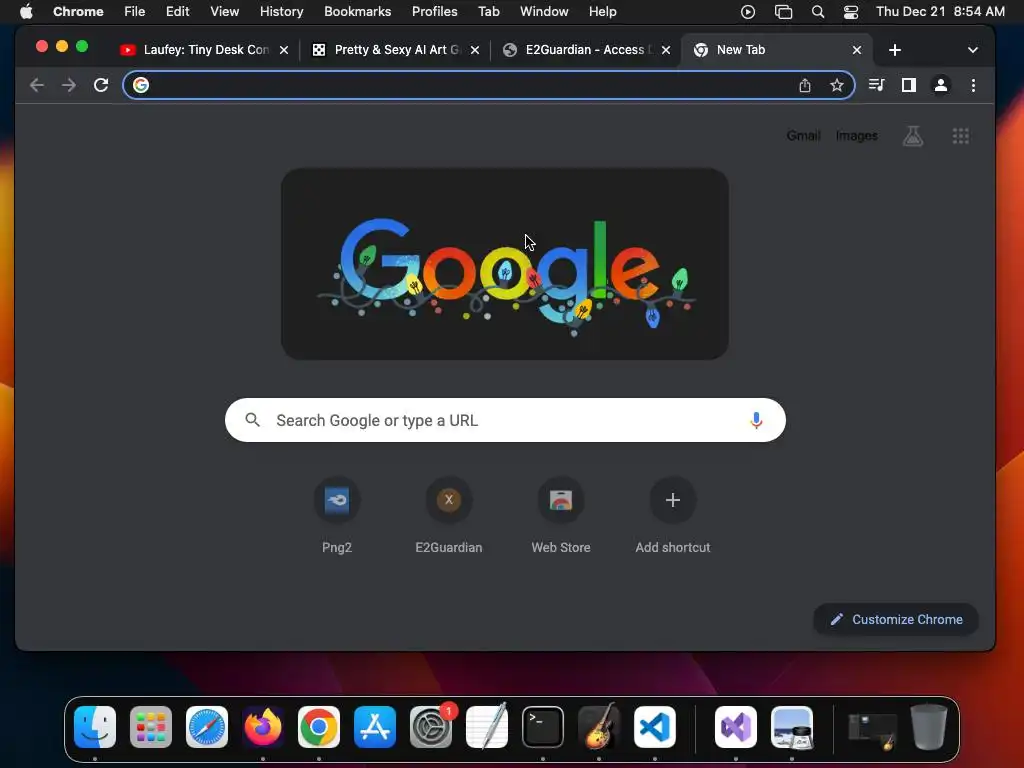Open the View menu
1024x768 pixels.
pos(224,12)
